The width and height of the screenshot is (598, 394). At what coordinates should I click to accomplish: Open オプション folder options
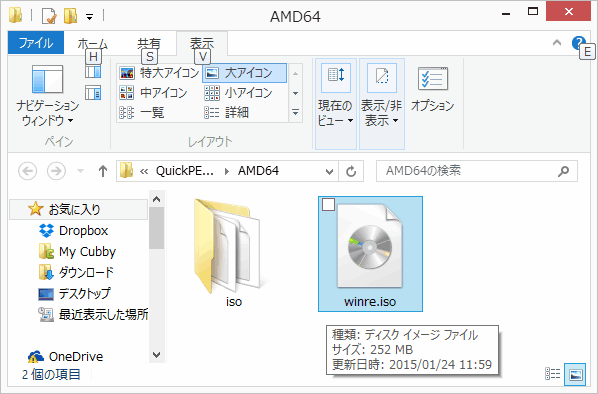pyautogui.click(x=432, y=90)
